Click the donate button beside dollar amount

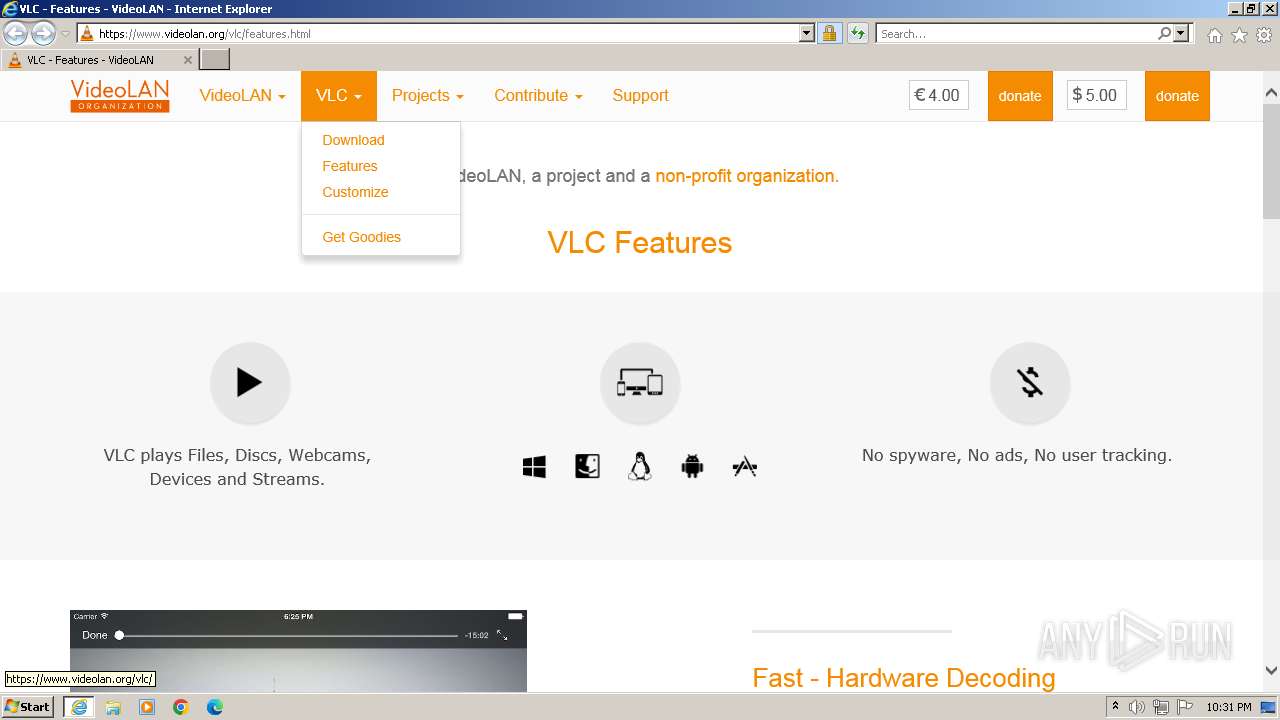click(x=1177, y=96)
